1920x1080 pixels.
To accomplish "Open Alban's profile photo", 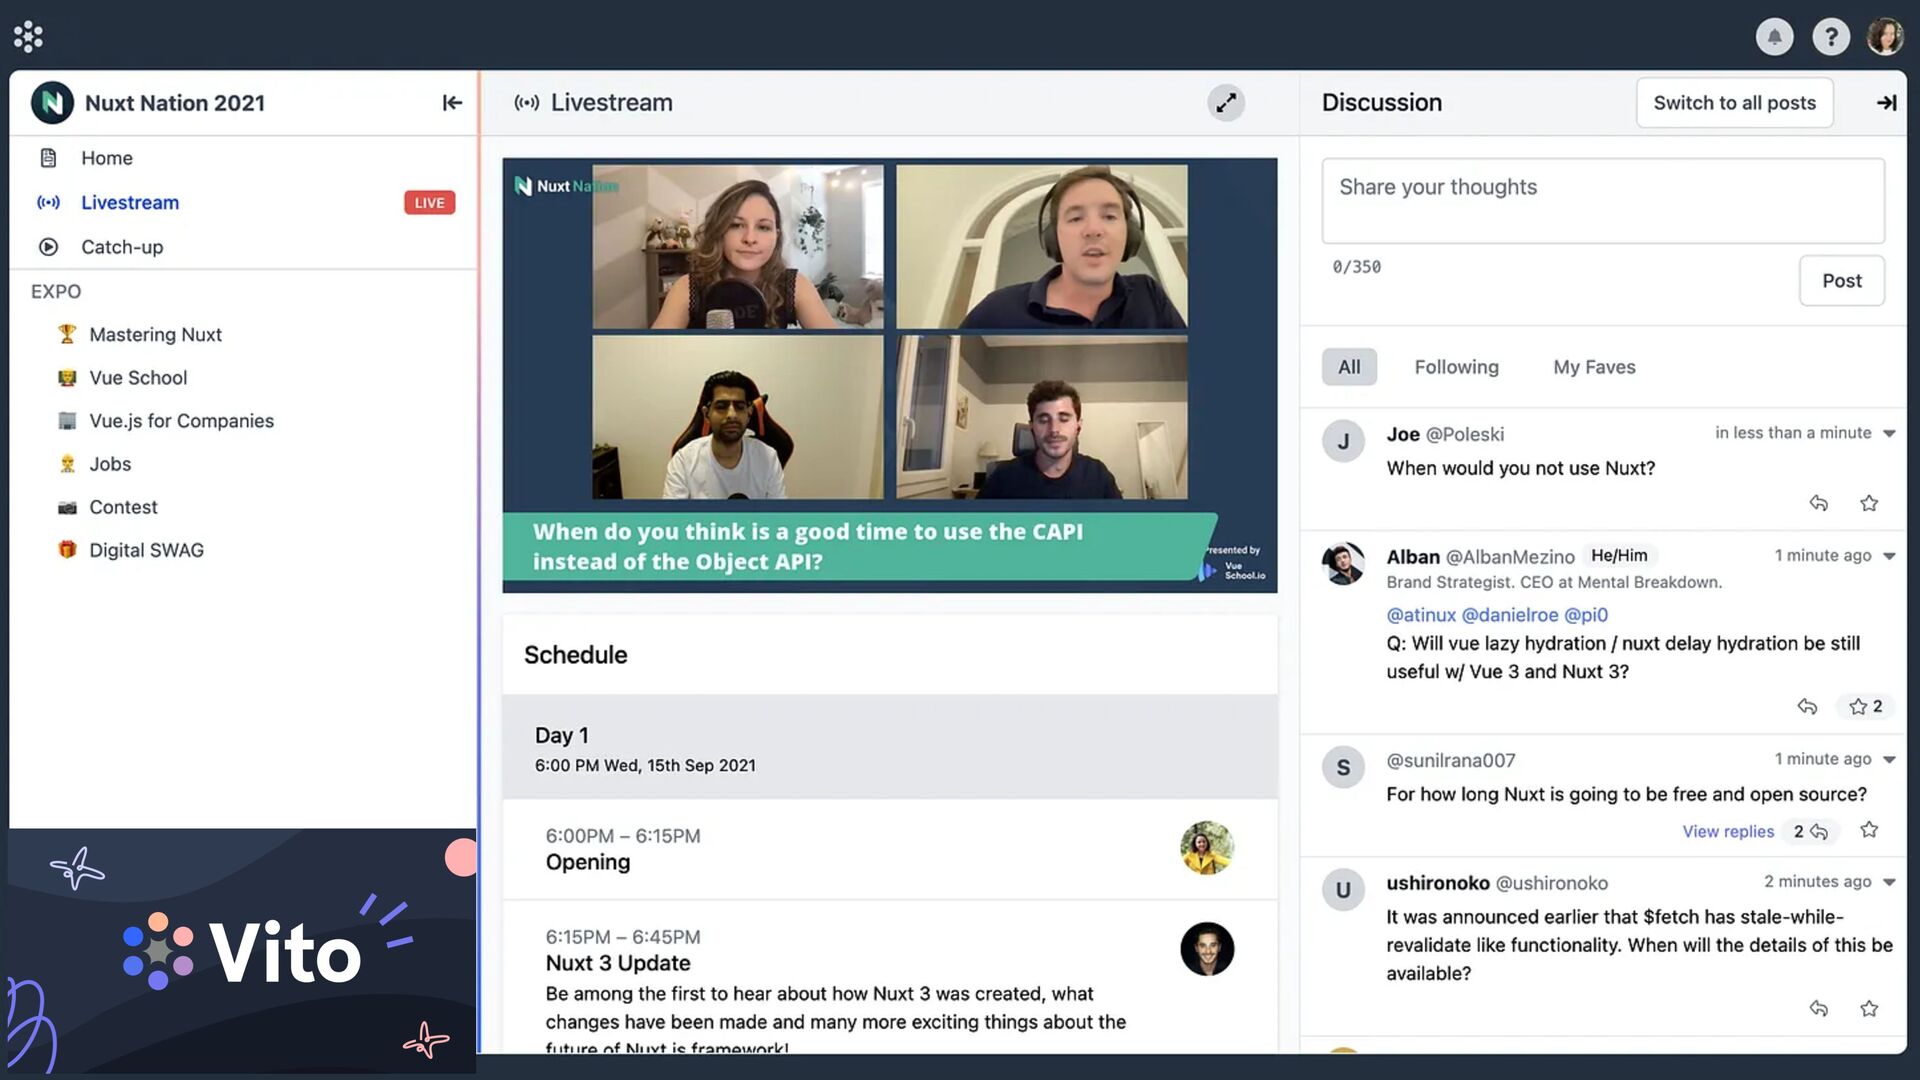I will [x=1343, y=564].
